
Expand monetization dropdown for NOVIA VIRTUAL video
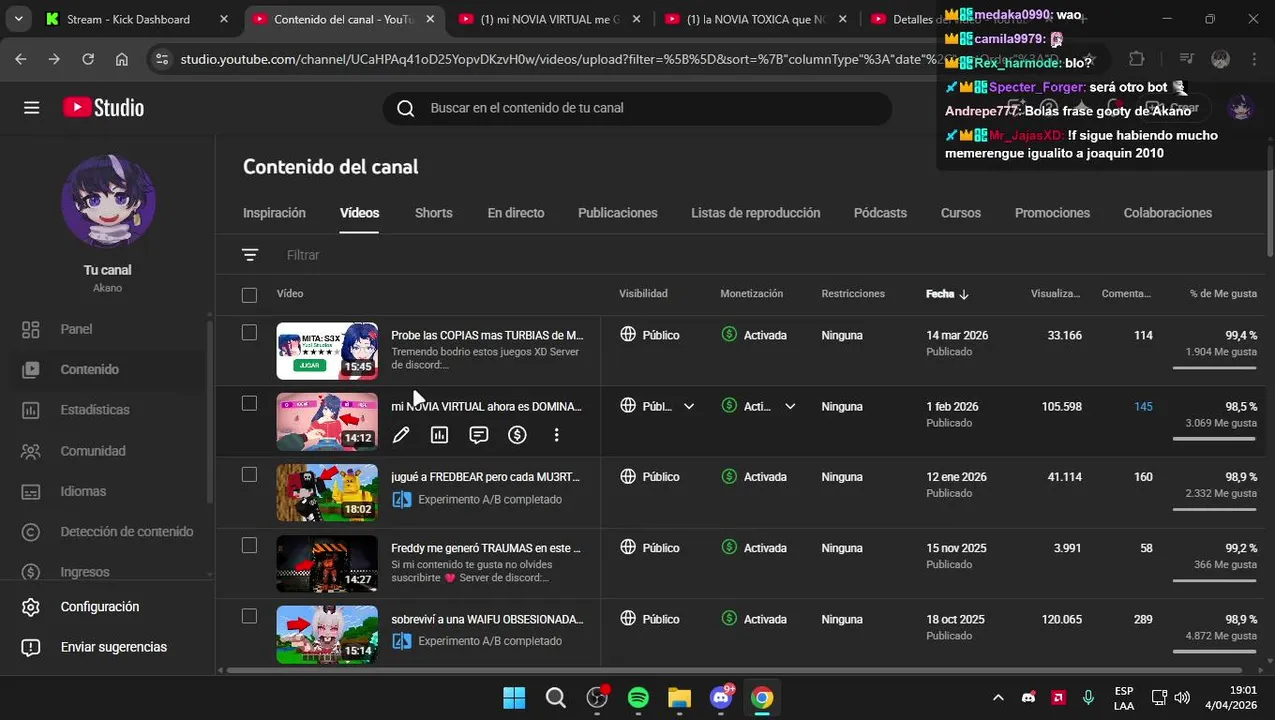click(790, 406)
